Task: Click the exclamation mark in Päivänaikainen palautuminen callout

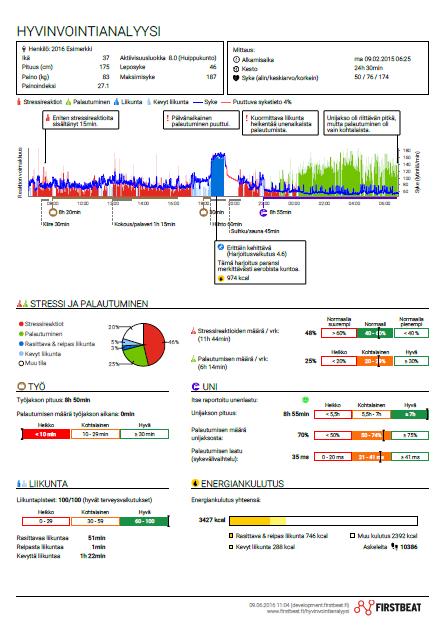Action: pos(167,118)
